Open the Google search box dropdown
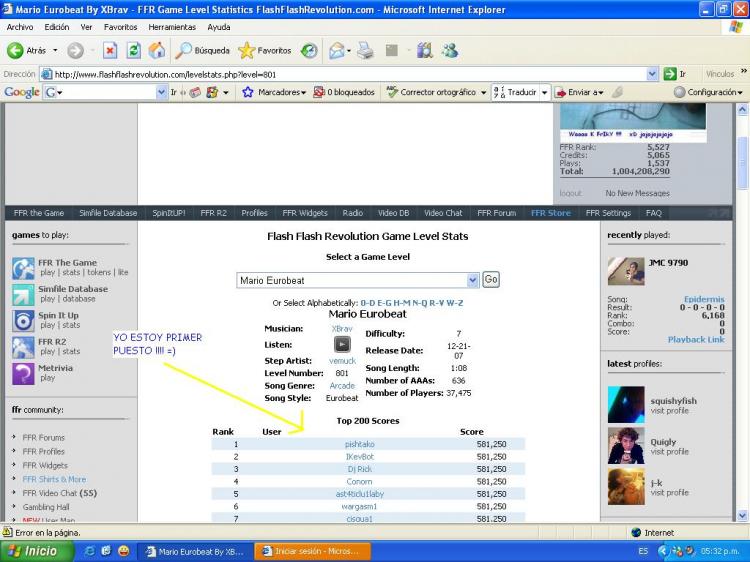 (162, 92)
